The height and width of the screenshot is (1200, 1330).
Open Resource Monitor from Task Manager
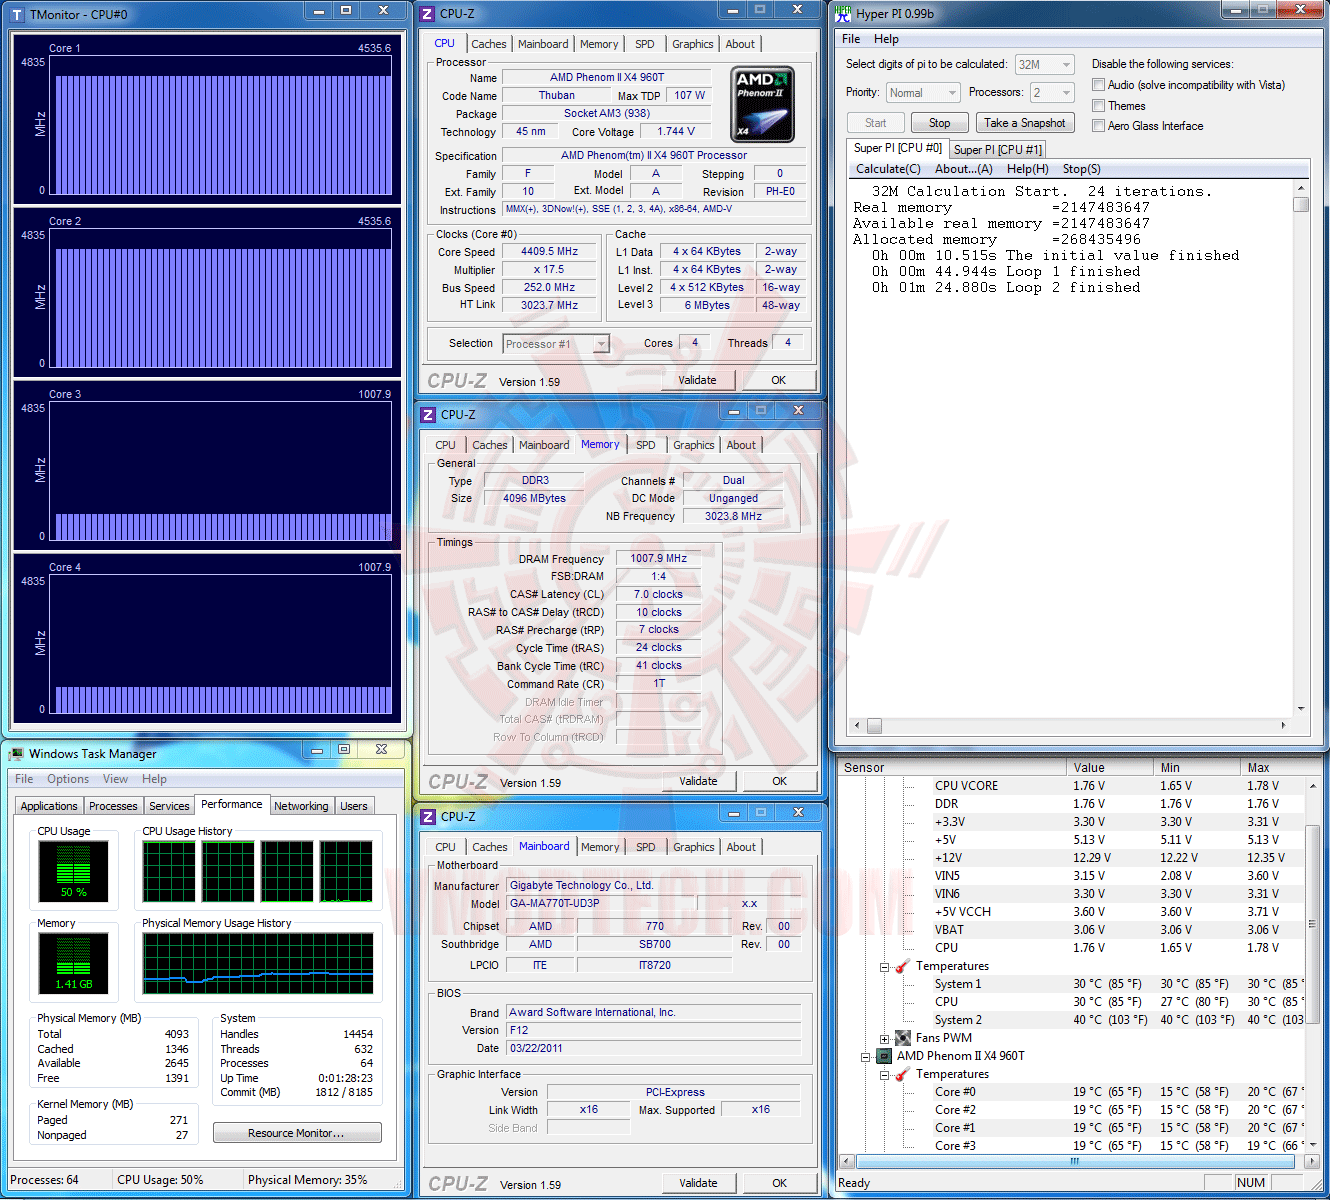[297, 1133]
